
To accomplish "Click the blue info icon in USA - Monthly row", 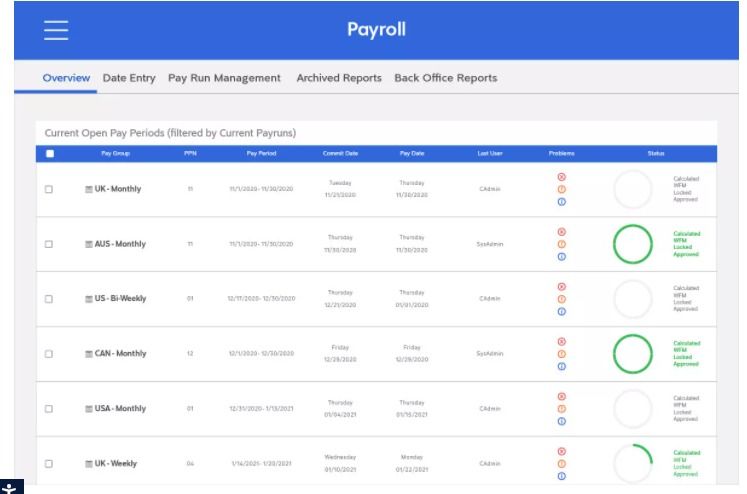I will click(562, 421).
